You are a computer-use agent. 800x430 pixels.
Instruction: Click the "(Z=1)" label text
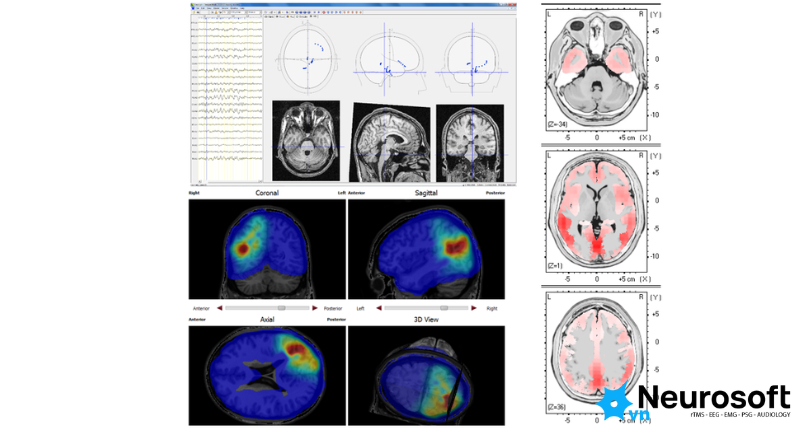(x=556, y=266)
